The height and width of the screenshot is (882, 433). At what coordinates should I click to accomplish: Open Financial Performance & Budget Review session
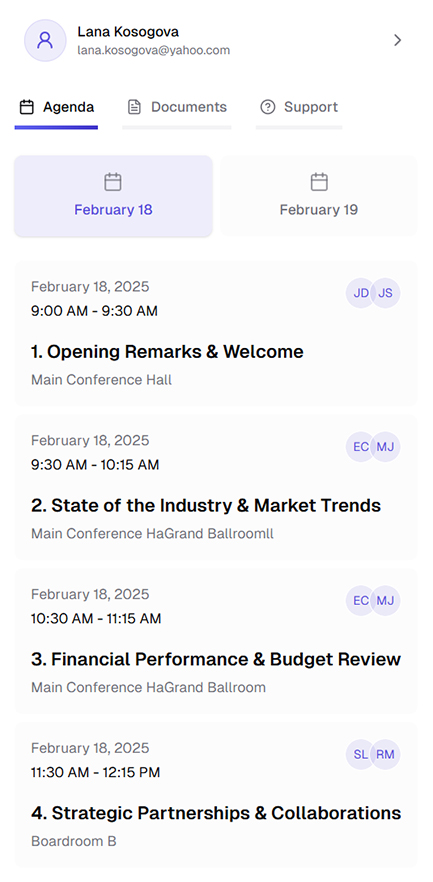(x=216, y=641)
